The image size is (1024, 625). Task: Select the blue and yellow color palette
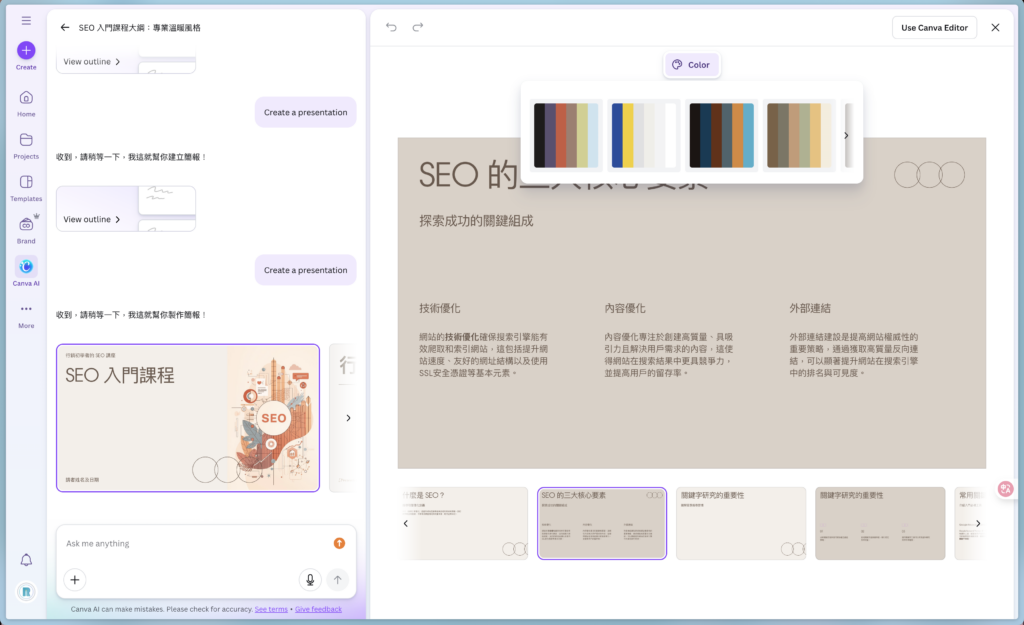645,135
